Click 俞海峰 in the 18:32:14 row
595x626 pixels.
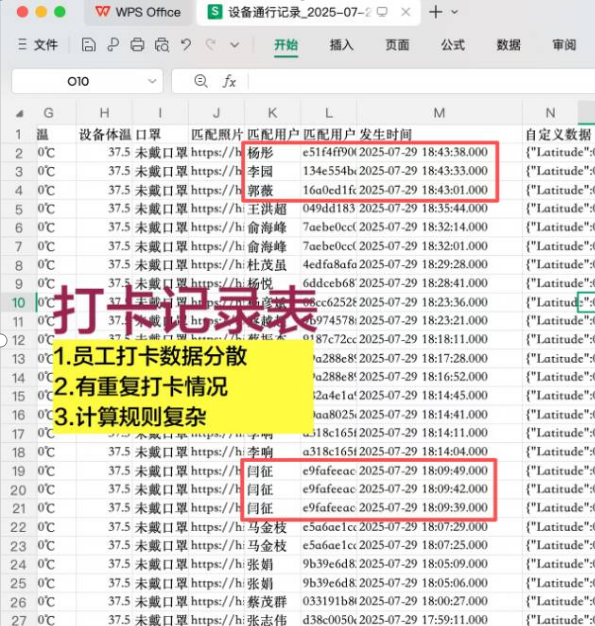(272, 227)
